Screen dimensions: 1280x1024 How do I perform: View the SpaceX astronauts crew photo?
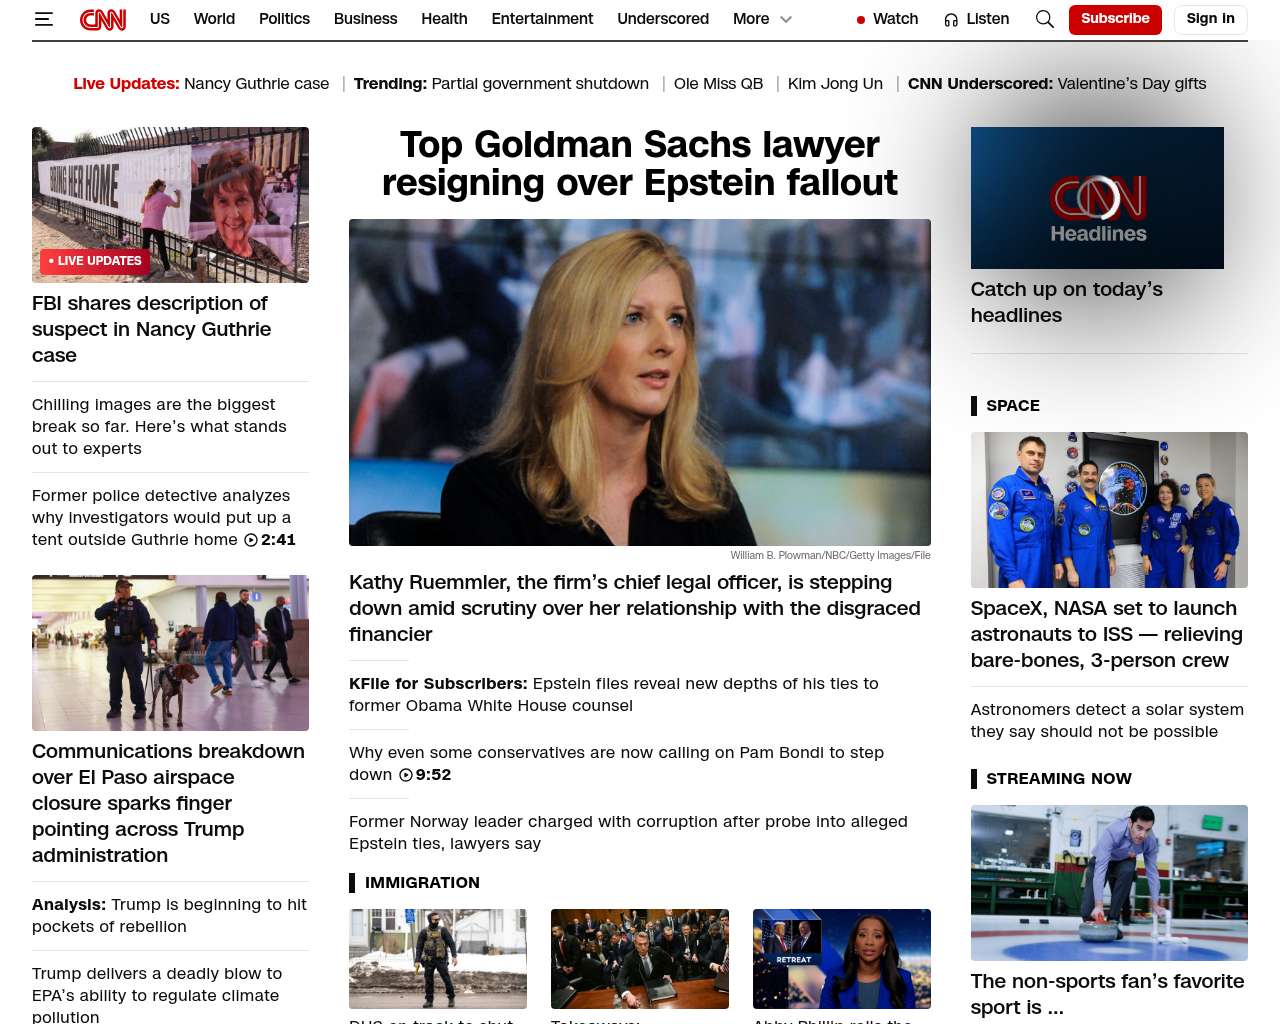(x=1109, y=510)
